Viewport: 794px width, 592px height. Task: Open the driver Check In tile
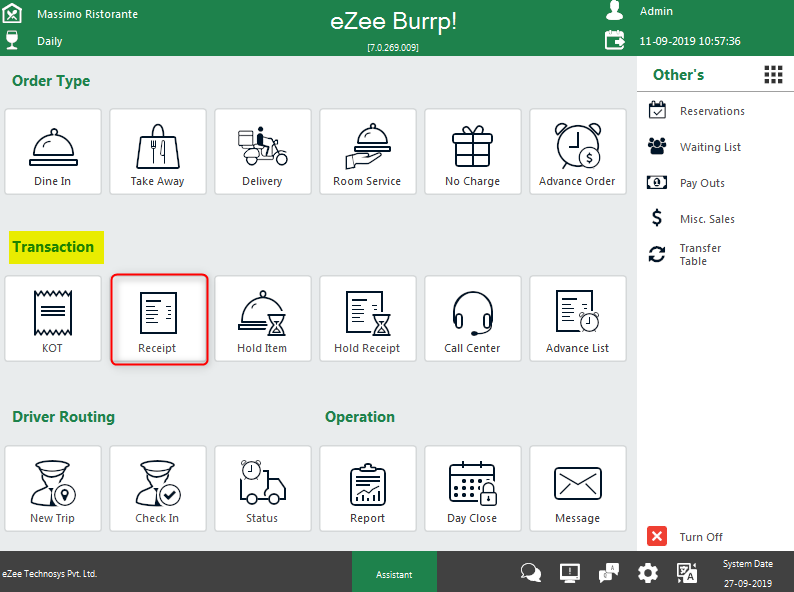pyautogui.click(x=157, y=489)
